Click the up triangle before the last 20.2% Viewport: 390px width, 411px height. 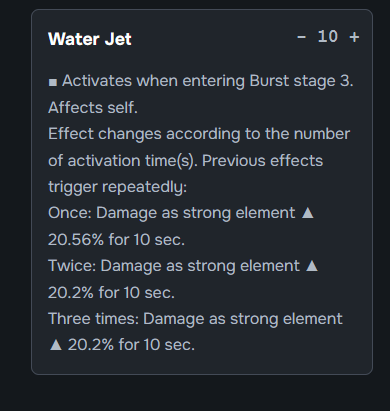[x=56, y=345]
